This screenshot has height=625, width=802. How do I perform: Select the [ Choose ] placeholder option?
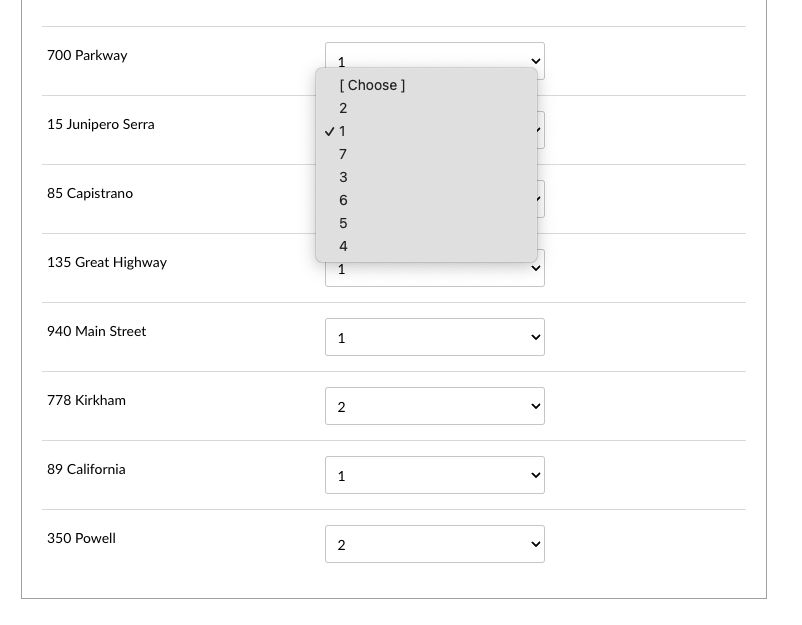pyautogui.click(x=372, y=85)
